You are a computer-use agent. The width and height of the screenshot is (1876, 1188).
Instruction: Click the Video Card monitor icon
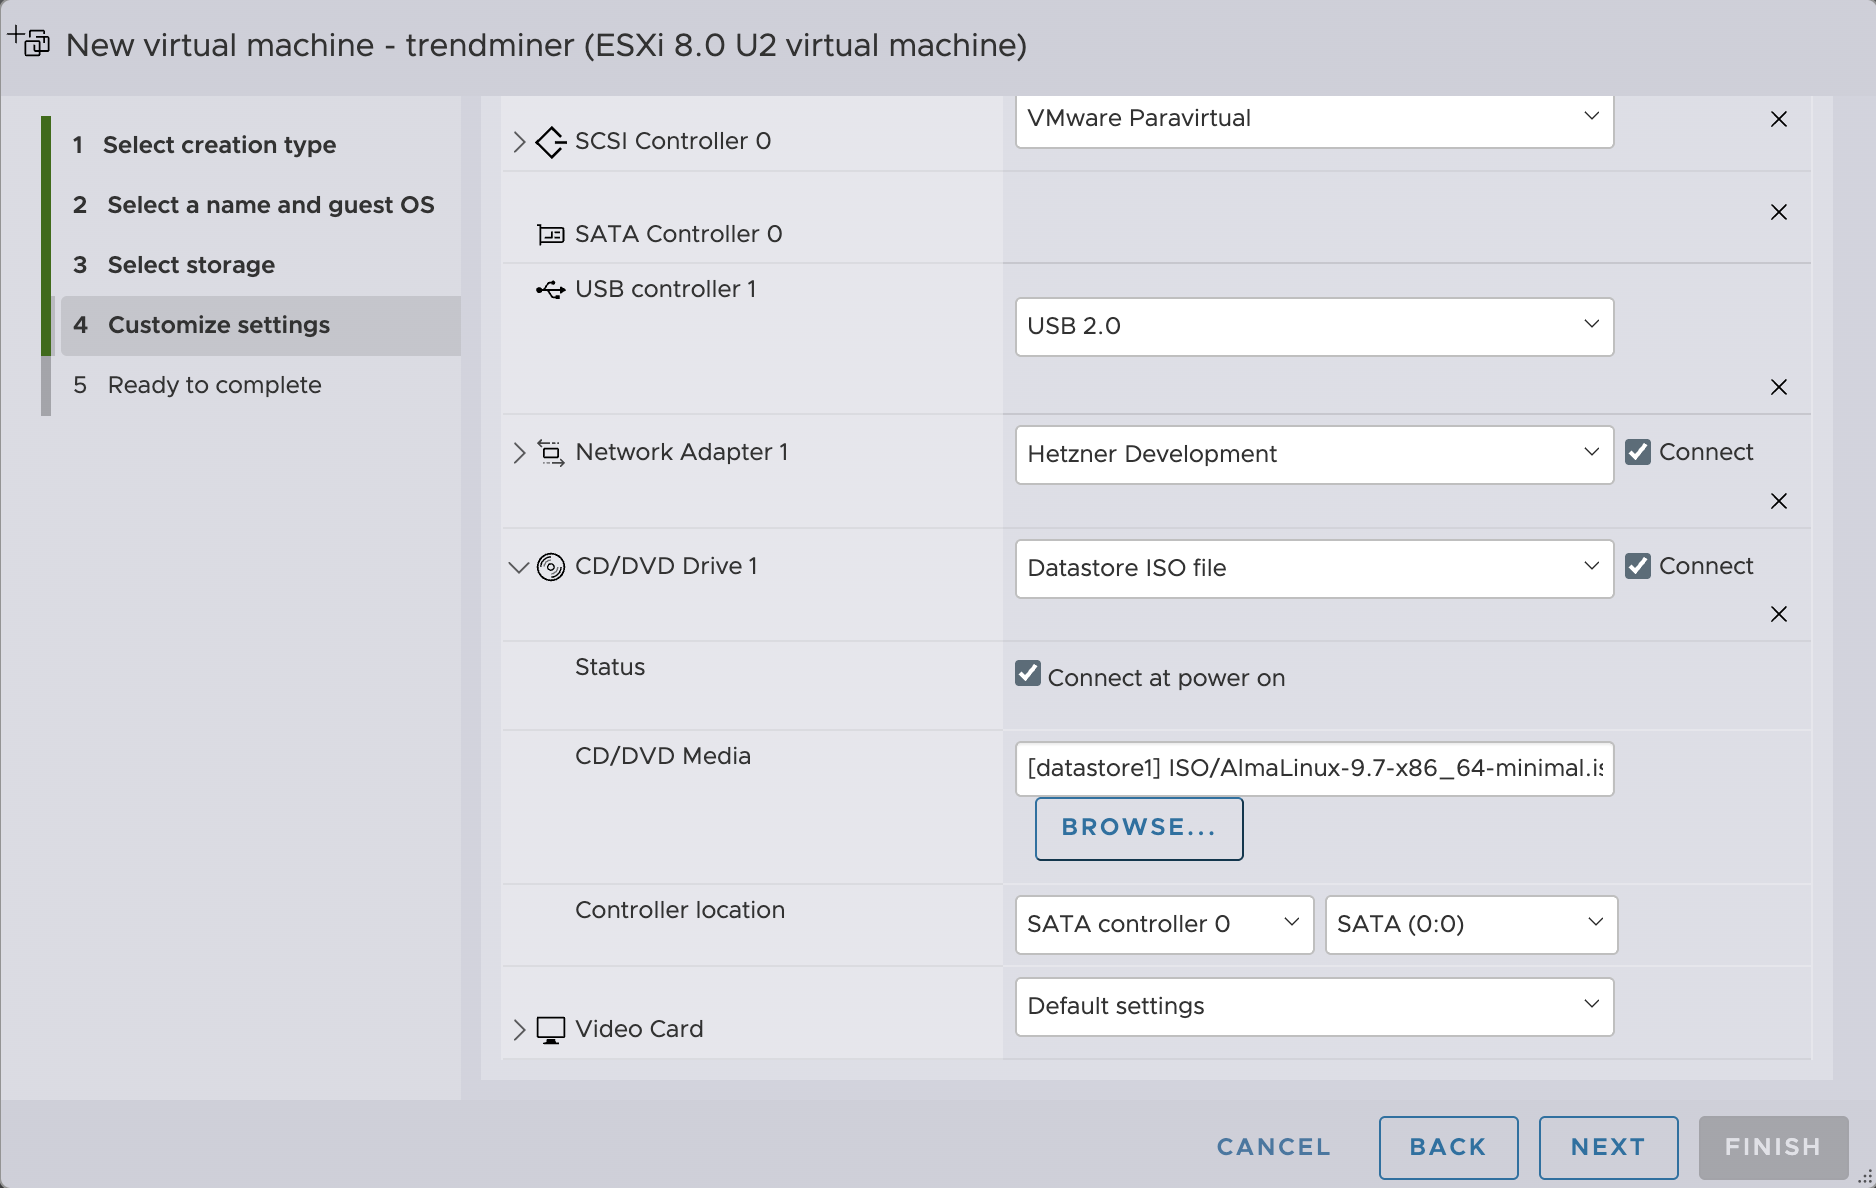point(551,1030)
